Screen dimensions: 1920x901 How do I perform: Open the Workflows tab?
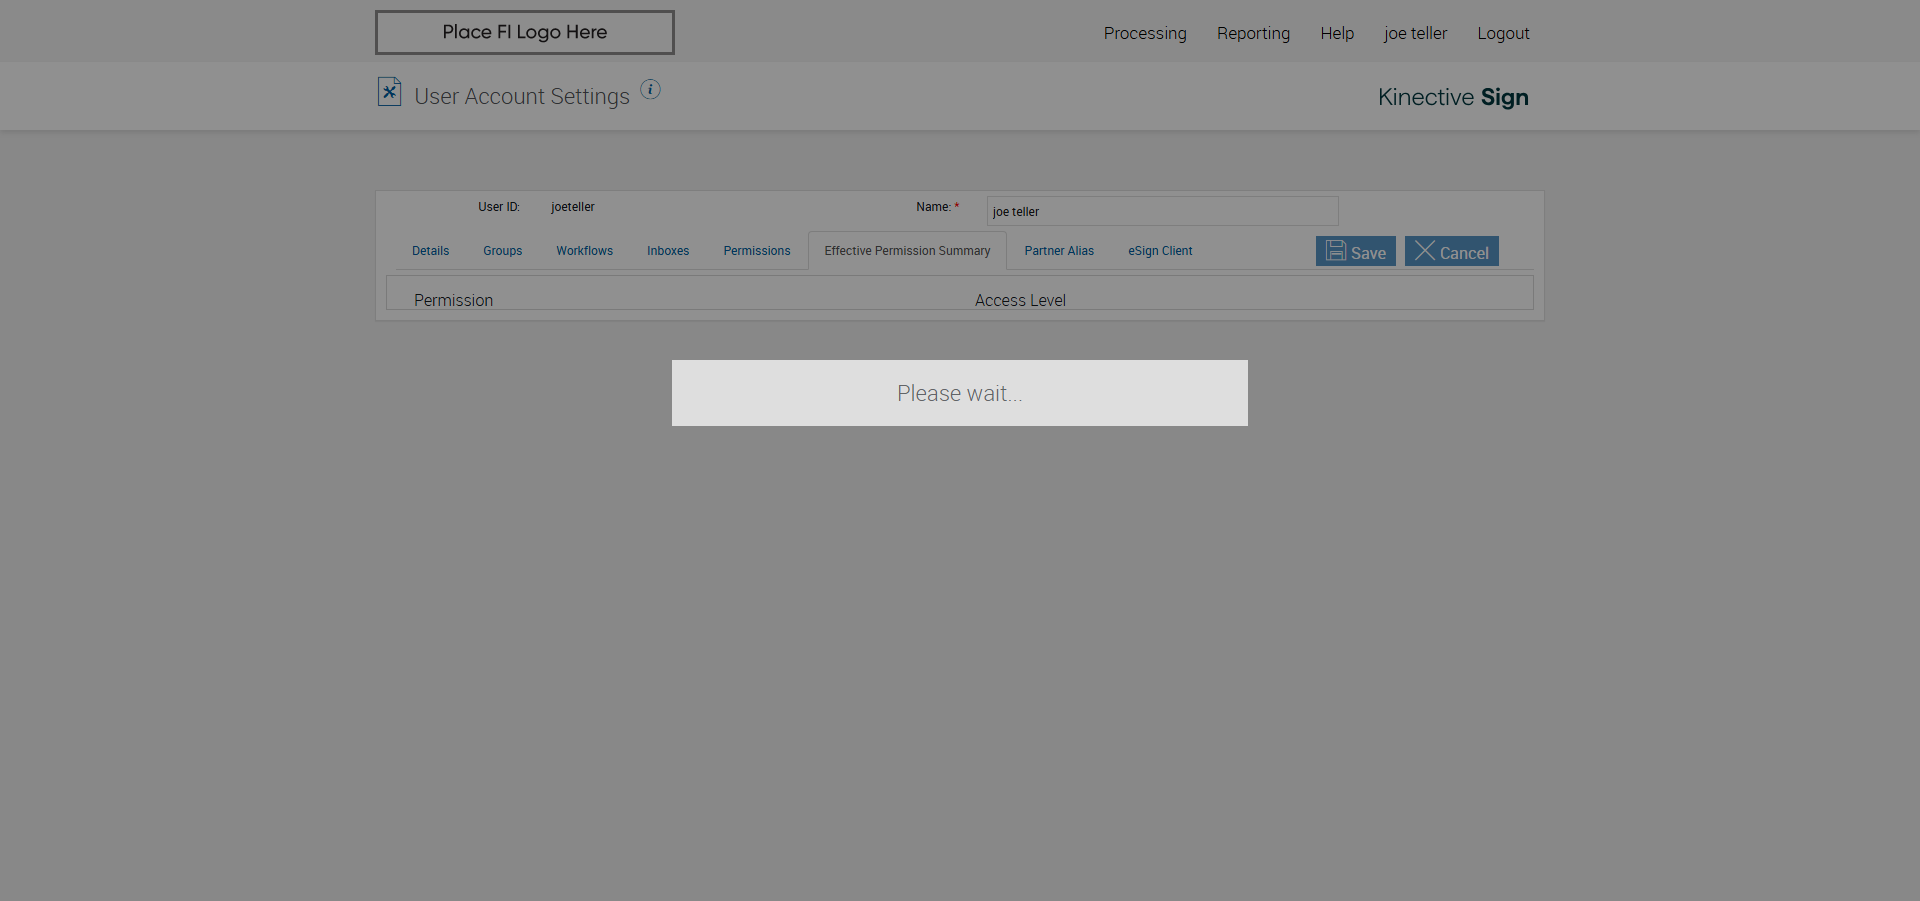584,251
